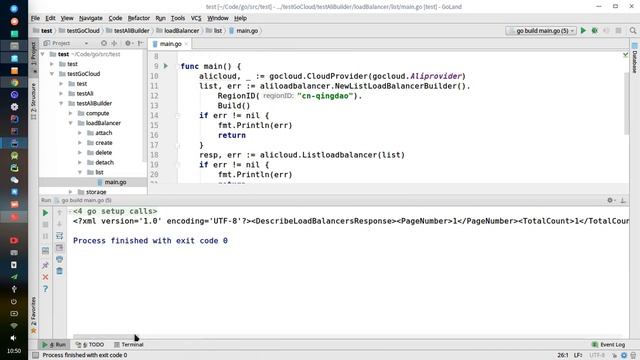Viewport: 640px width, 360px height.
Task: Open Project panel settings gear
Action: click(128, 43)
